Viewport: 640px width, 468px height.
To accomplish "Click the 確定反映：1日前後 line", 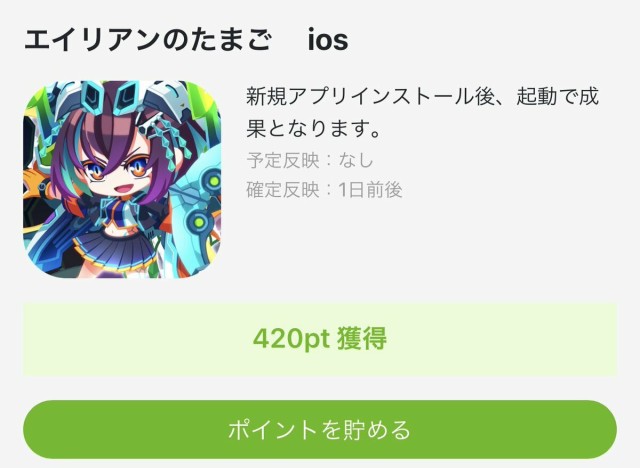I will pos(324,190).
